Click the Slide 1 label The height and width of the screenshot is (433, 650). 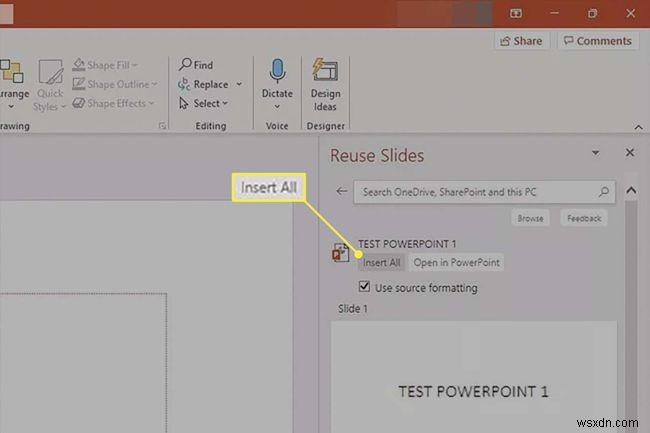[352, 309]
